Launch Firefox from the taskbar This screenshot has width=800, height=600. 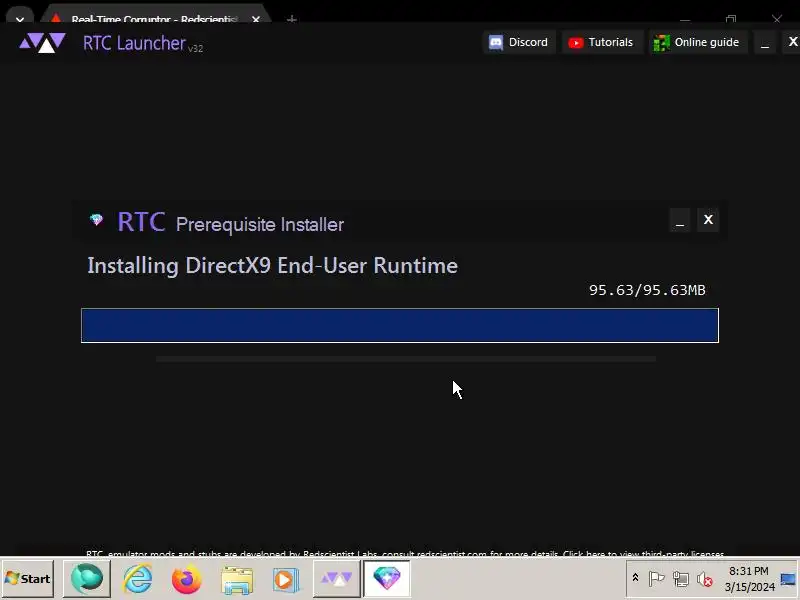187,579
